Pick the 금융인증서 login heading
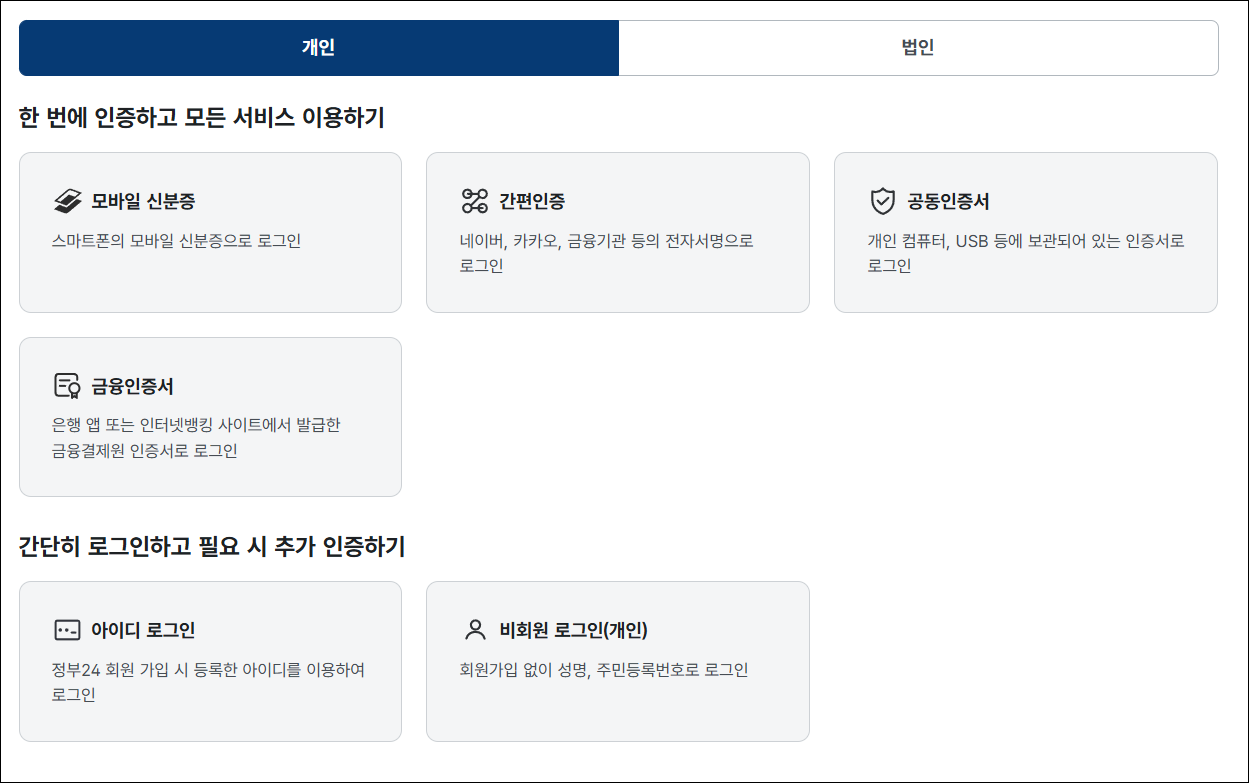Viewport: 1249px width, 783px height. pyautogui.click(x=133, y=386)
